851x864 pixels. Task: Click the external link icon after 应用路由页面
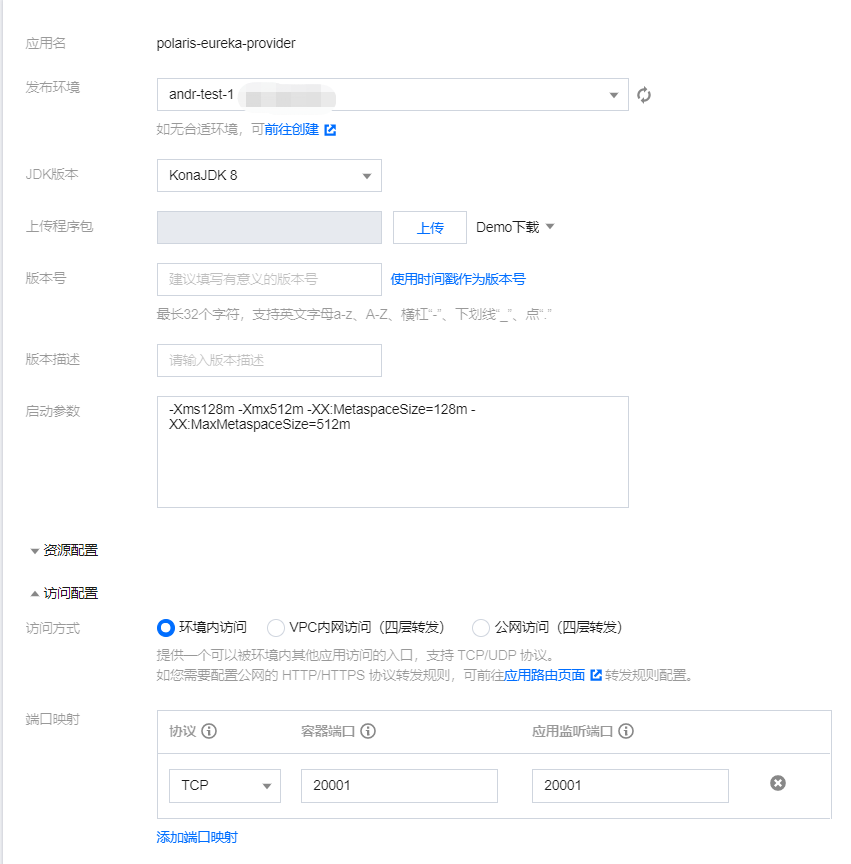596,675
